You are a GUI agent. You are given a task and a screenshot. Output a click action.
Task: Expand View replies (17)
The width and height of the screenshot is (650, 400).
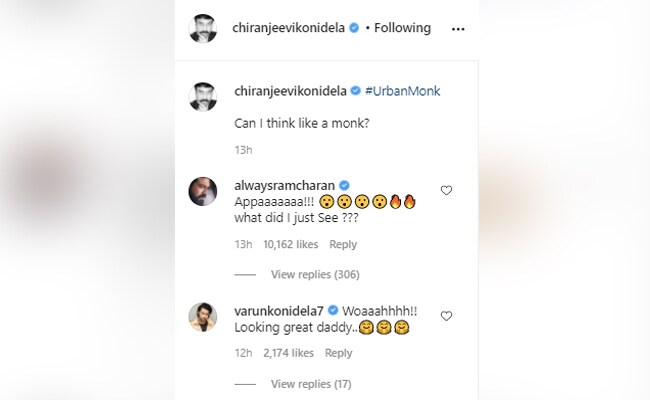tap(311, 384)
